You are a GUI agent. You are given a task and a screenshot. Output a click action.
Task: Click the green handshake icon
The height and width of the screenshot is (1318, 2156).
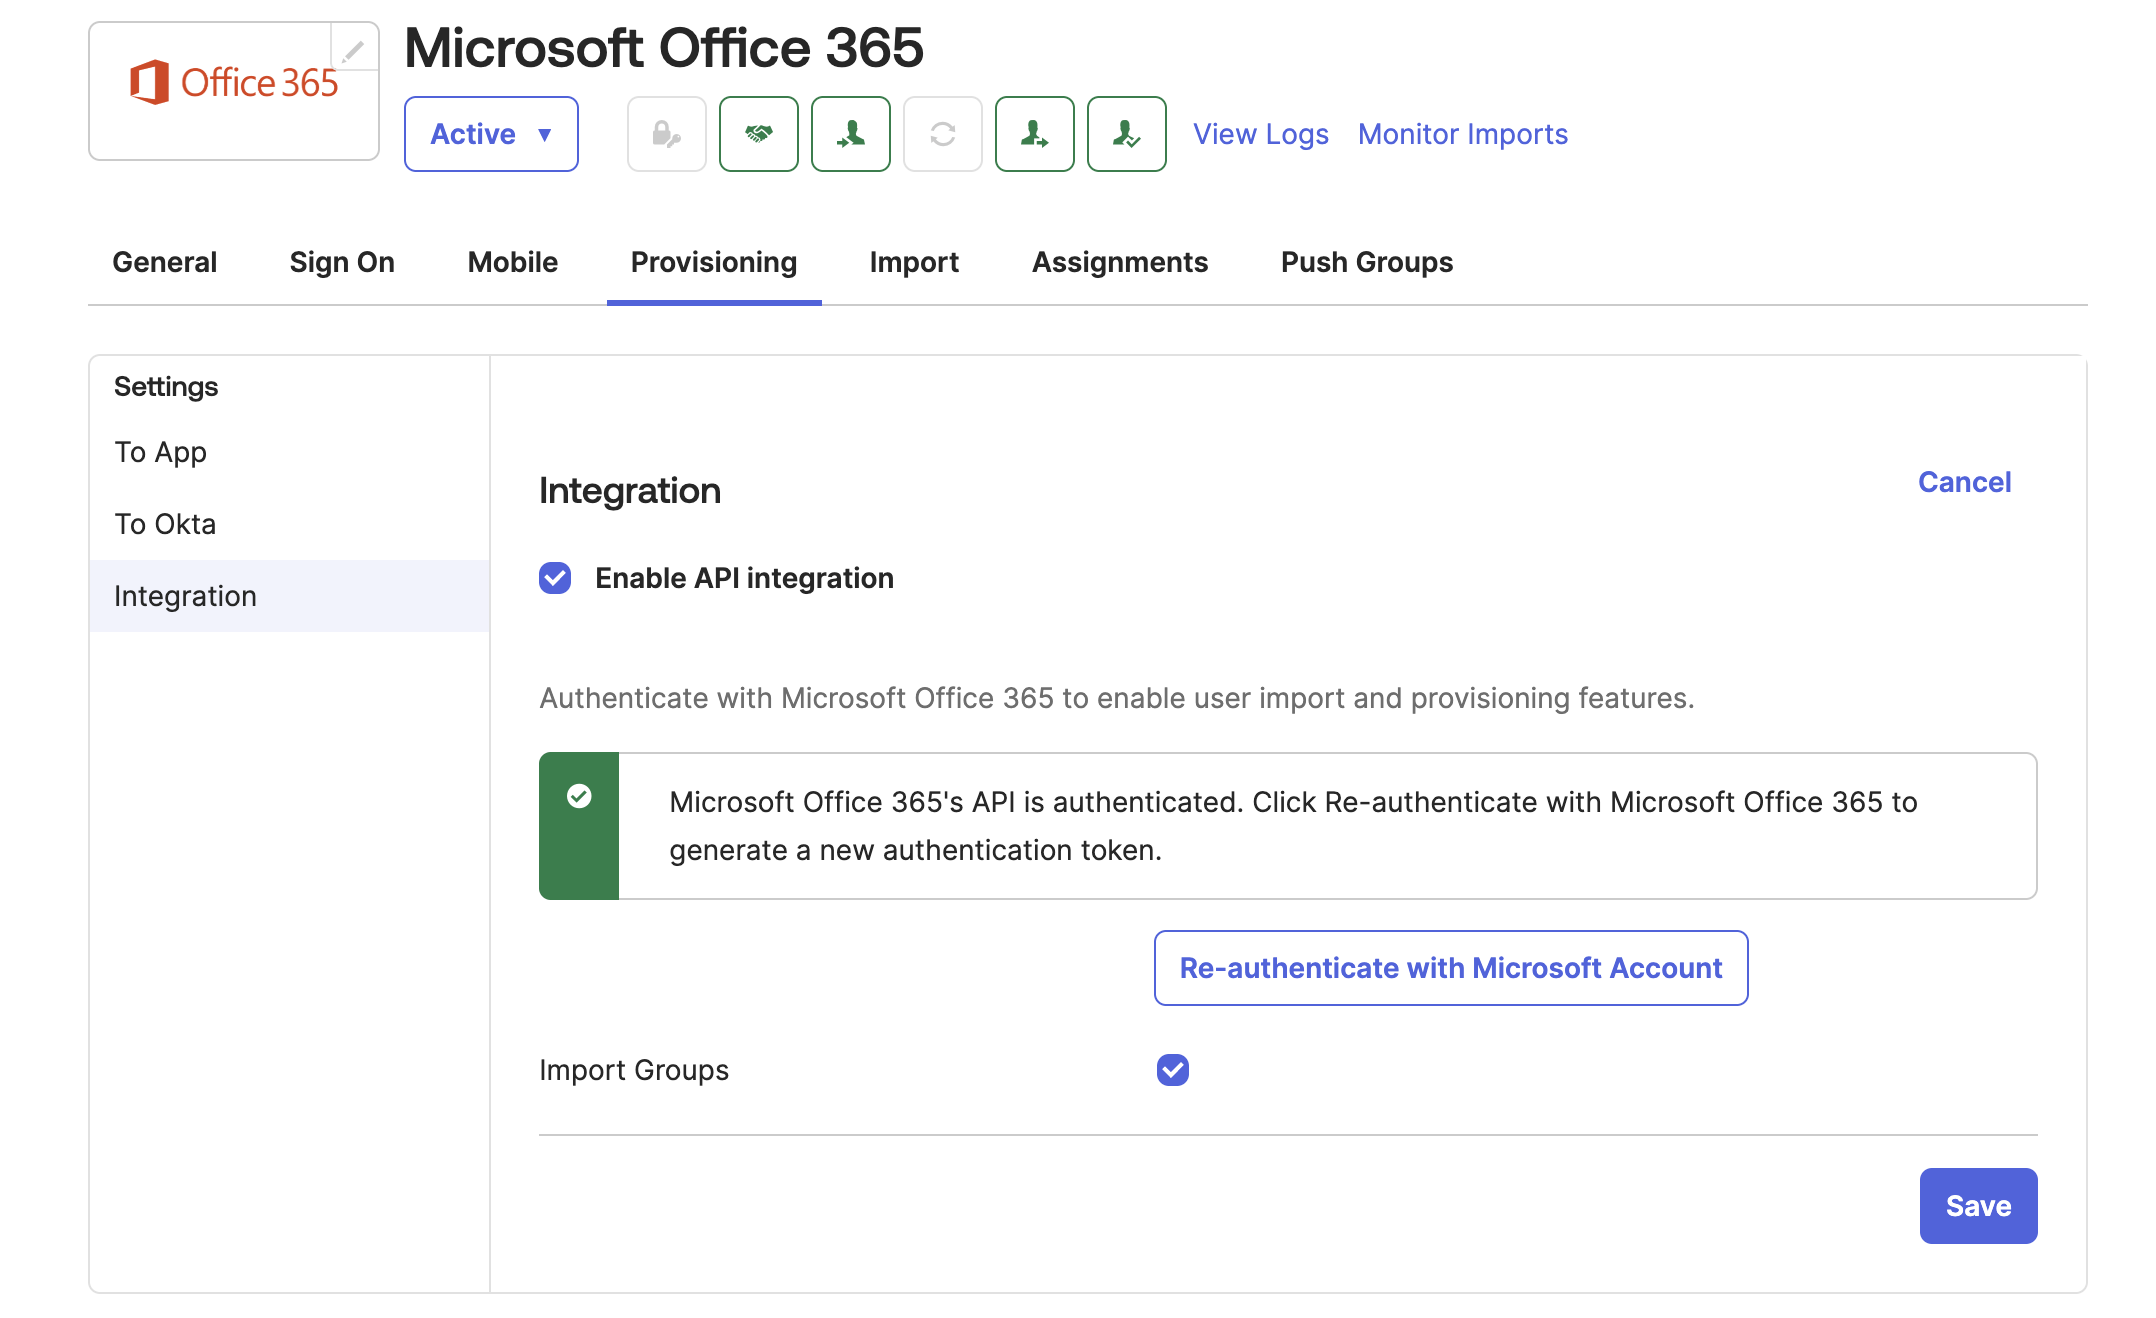(759, 134)
